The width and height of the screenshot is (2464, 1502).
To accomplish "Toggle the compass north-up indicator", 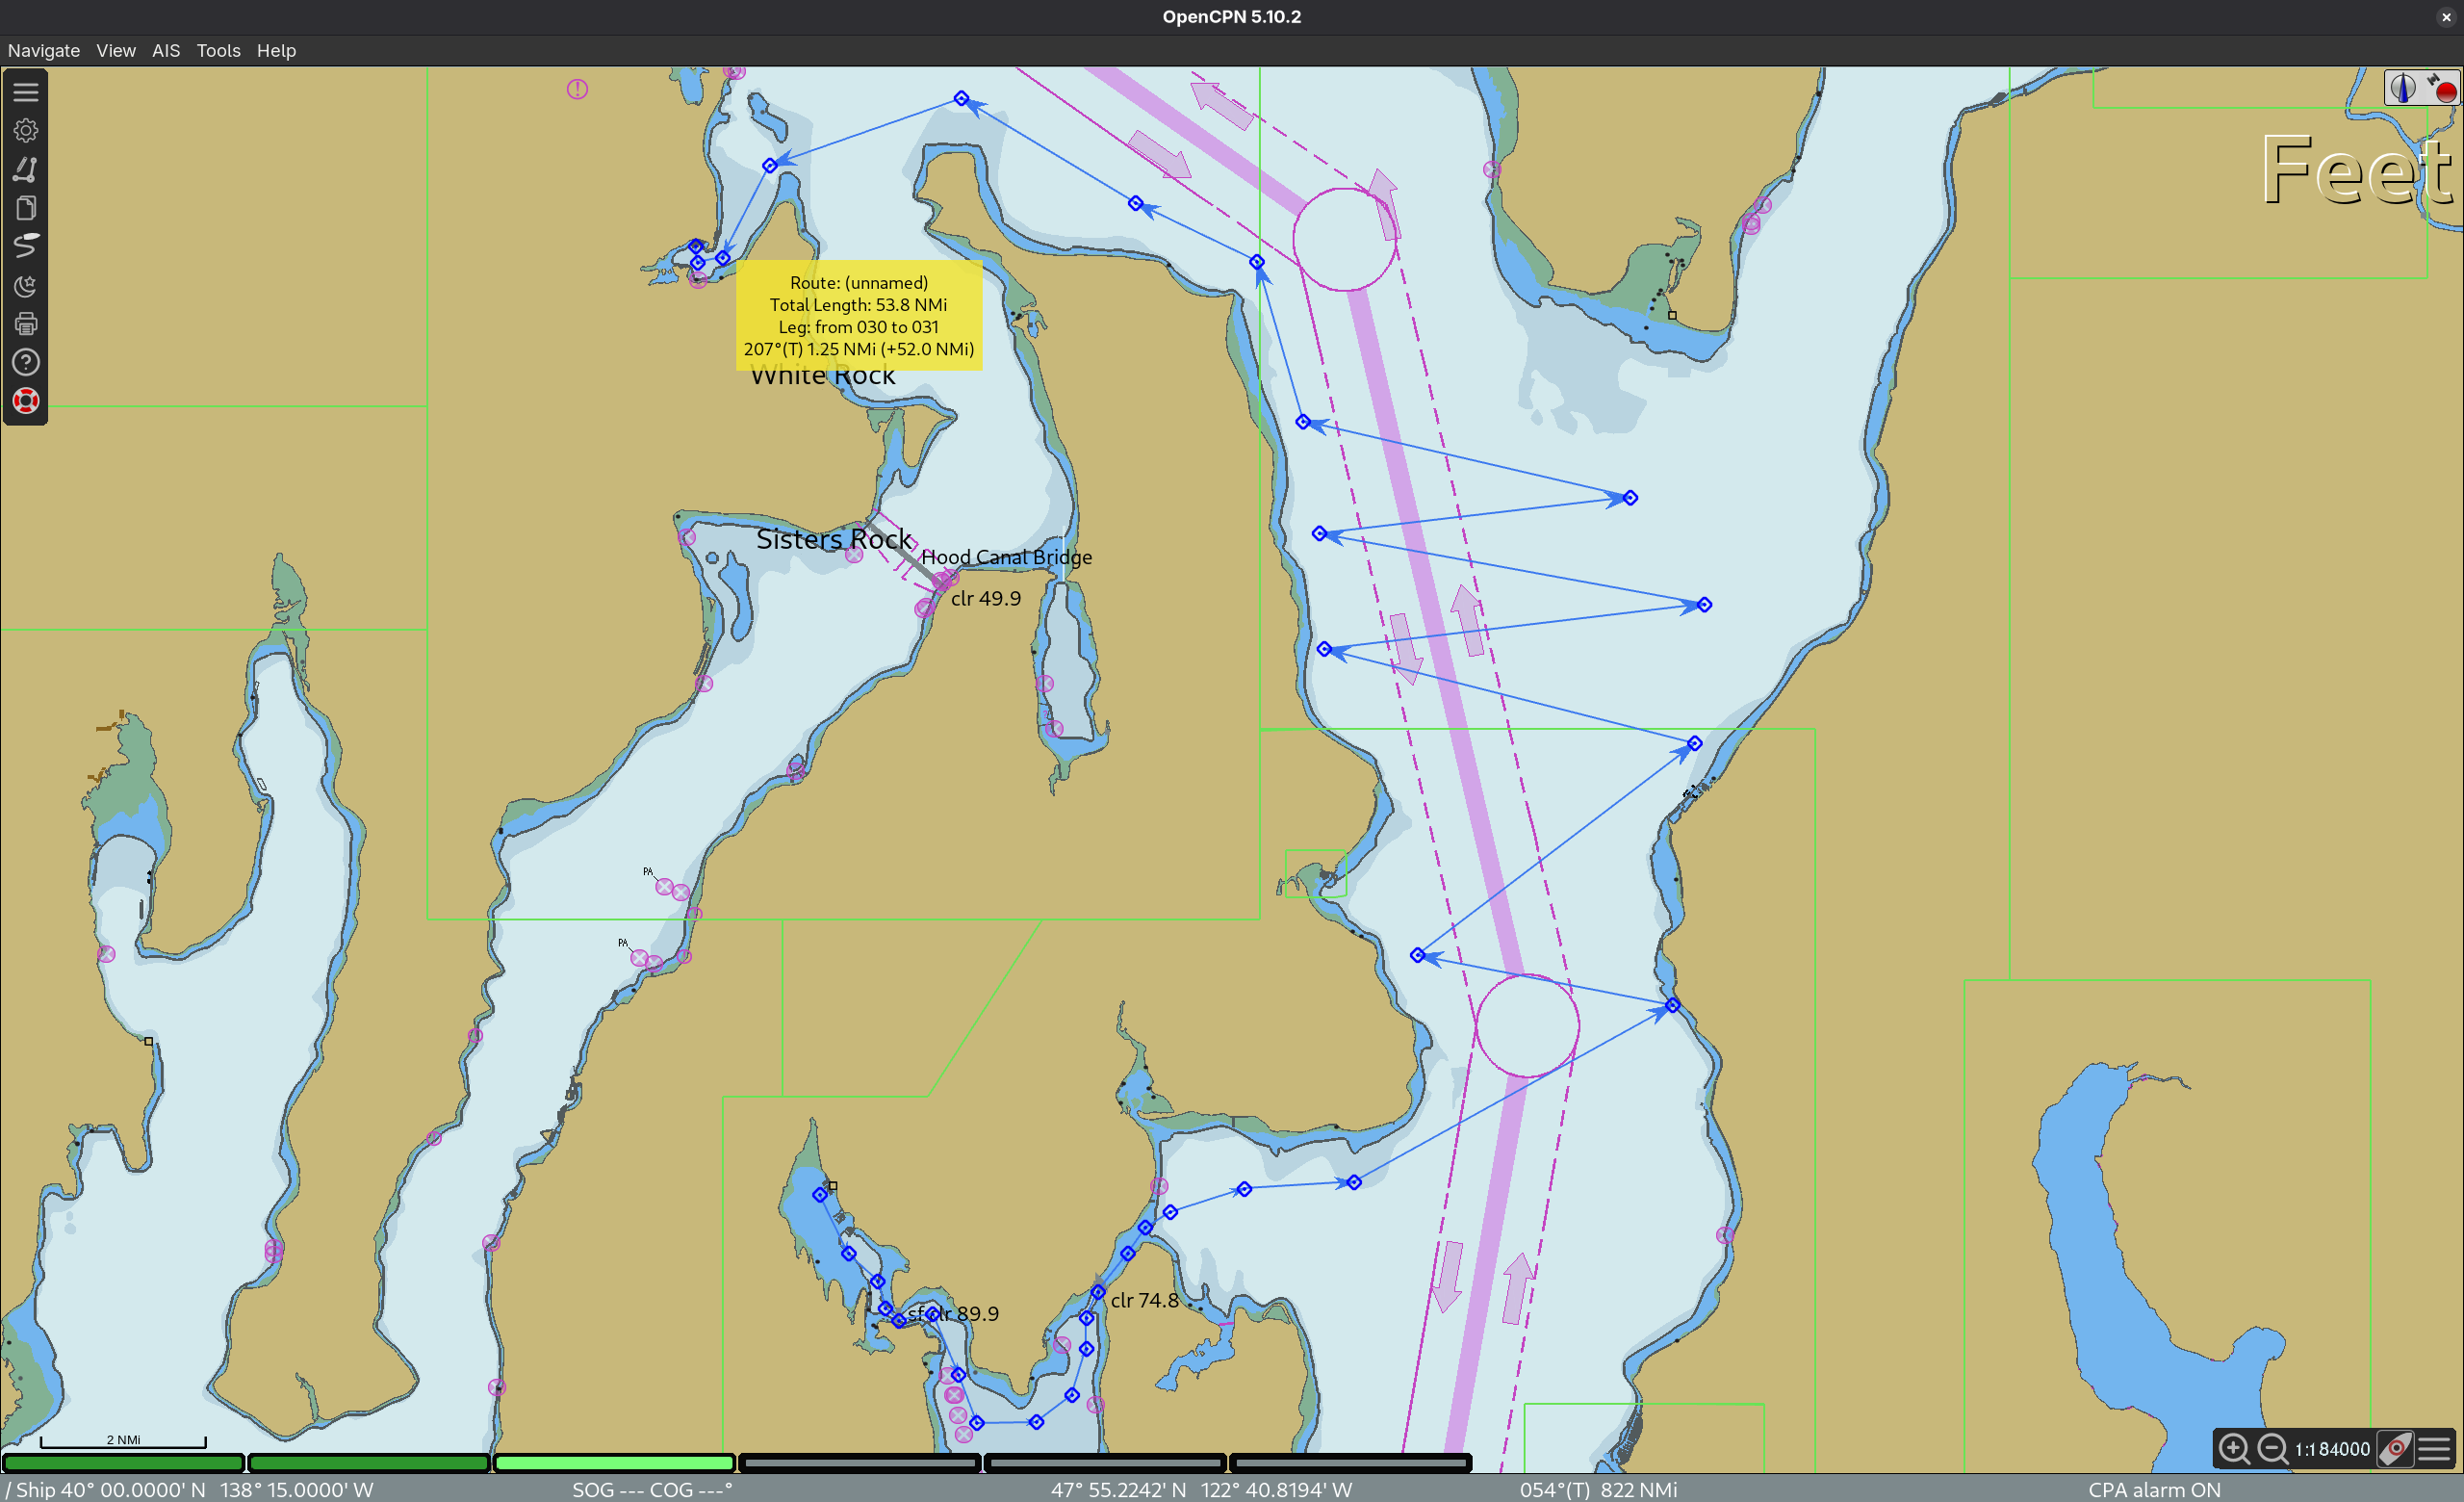I will click(2402, 88).
